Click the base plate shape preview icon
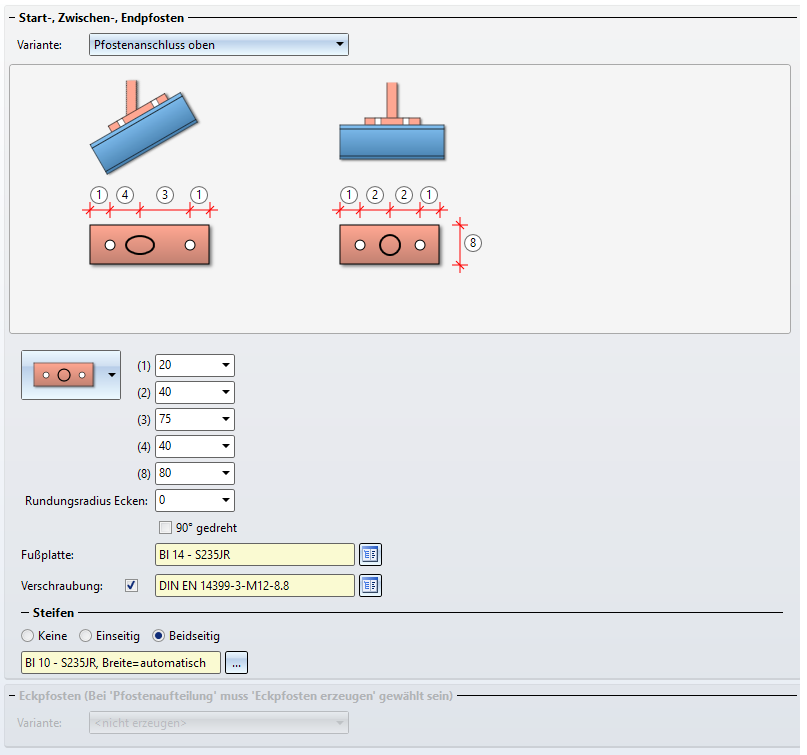The image size is (807, 755). 63,374
